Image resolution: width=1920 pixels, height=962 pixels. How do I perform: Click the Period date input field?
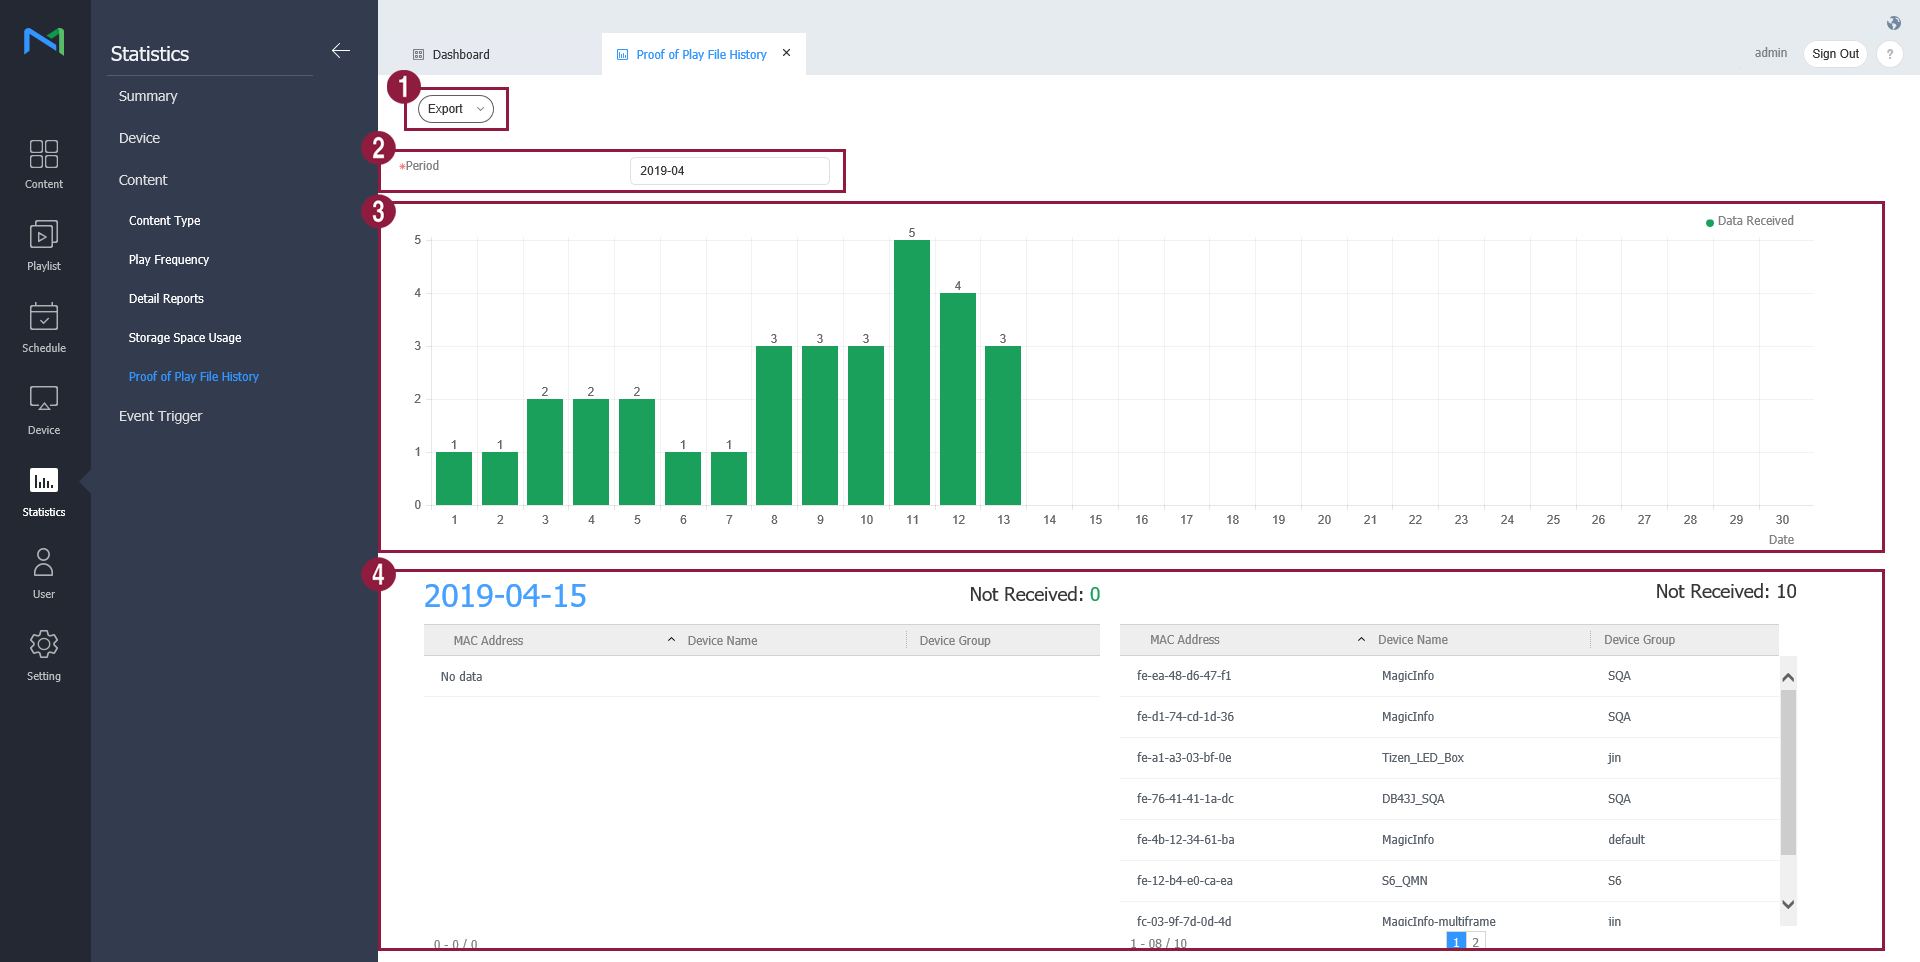click(x=729, y=171)
